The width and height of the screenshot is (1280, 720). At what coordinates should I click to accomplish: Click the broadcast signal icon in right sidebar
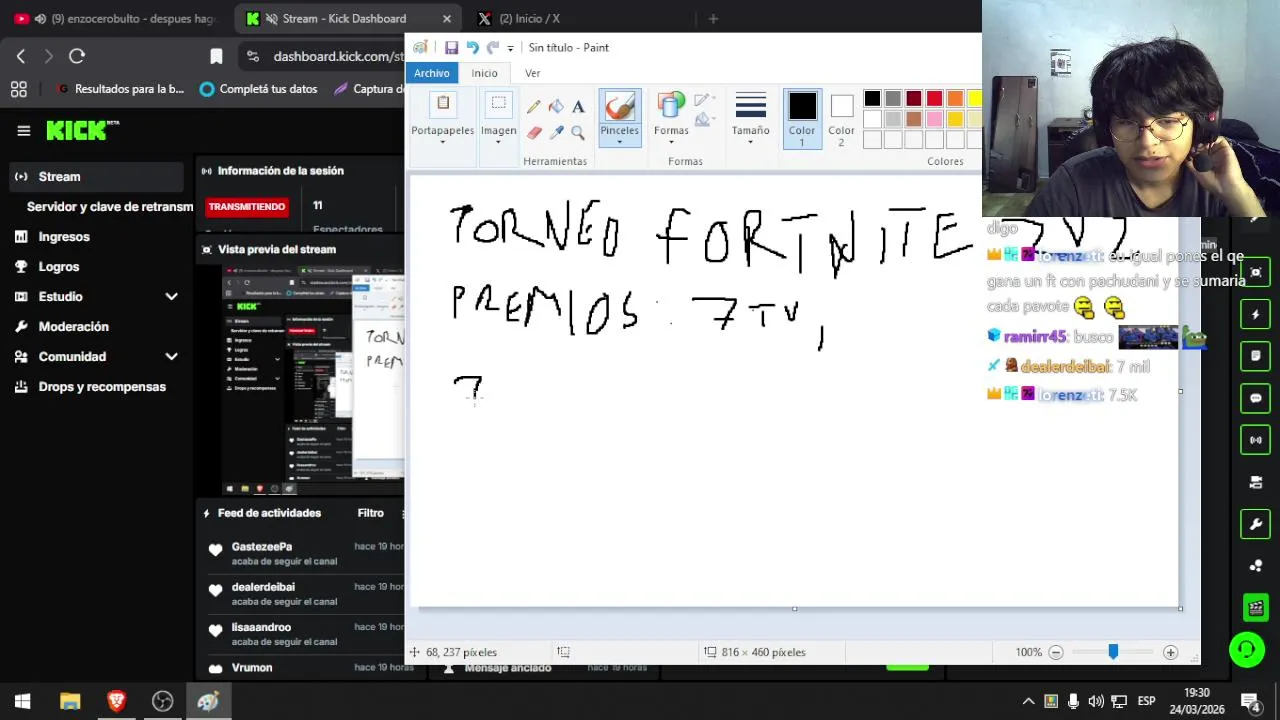(1256, 440)
